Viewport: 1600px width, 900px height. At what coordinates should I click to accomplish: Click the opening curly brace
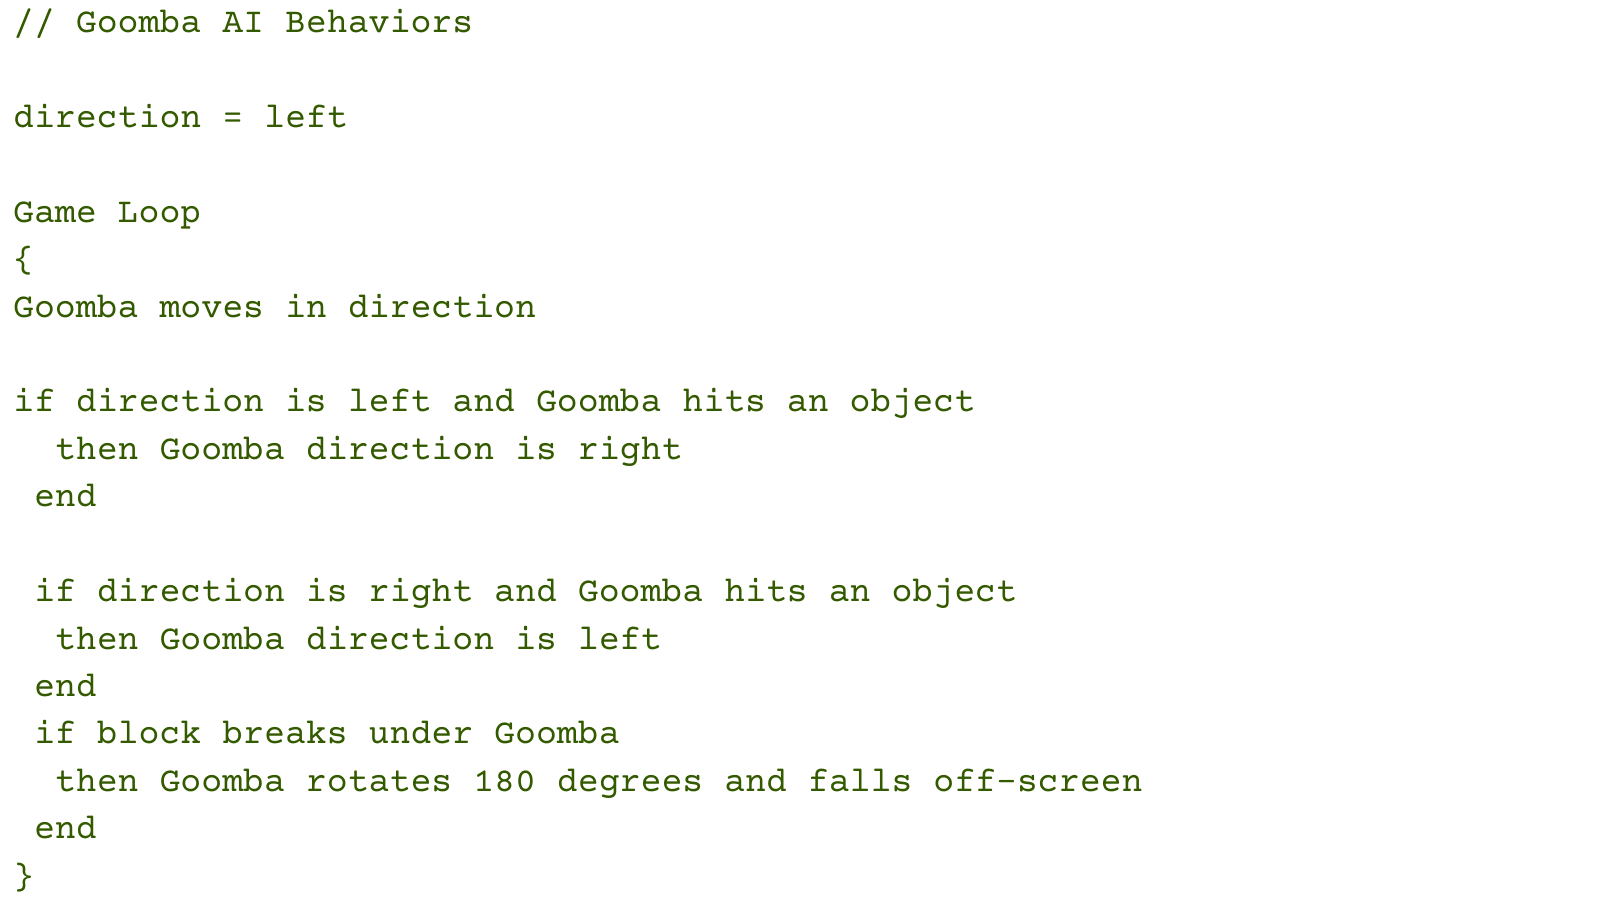tap(23, 261)
